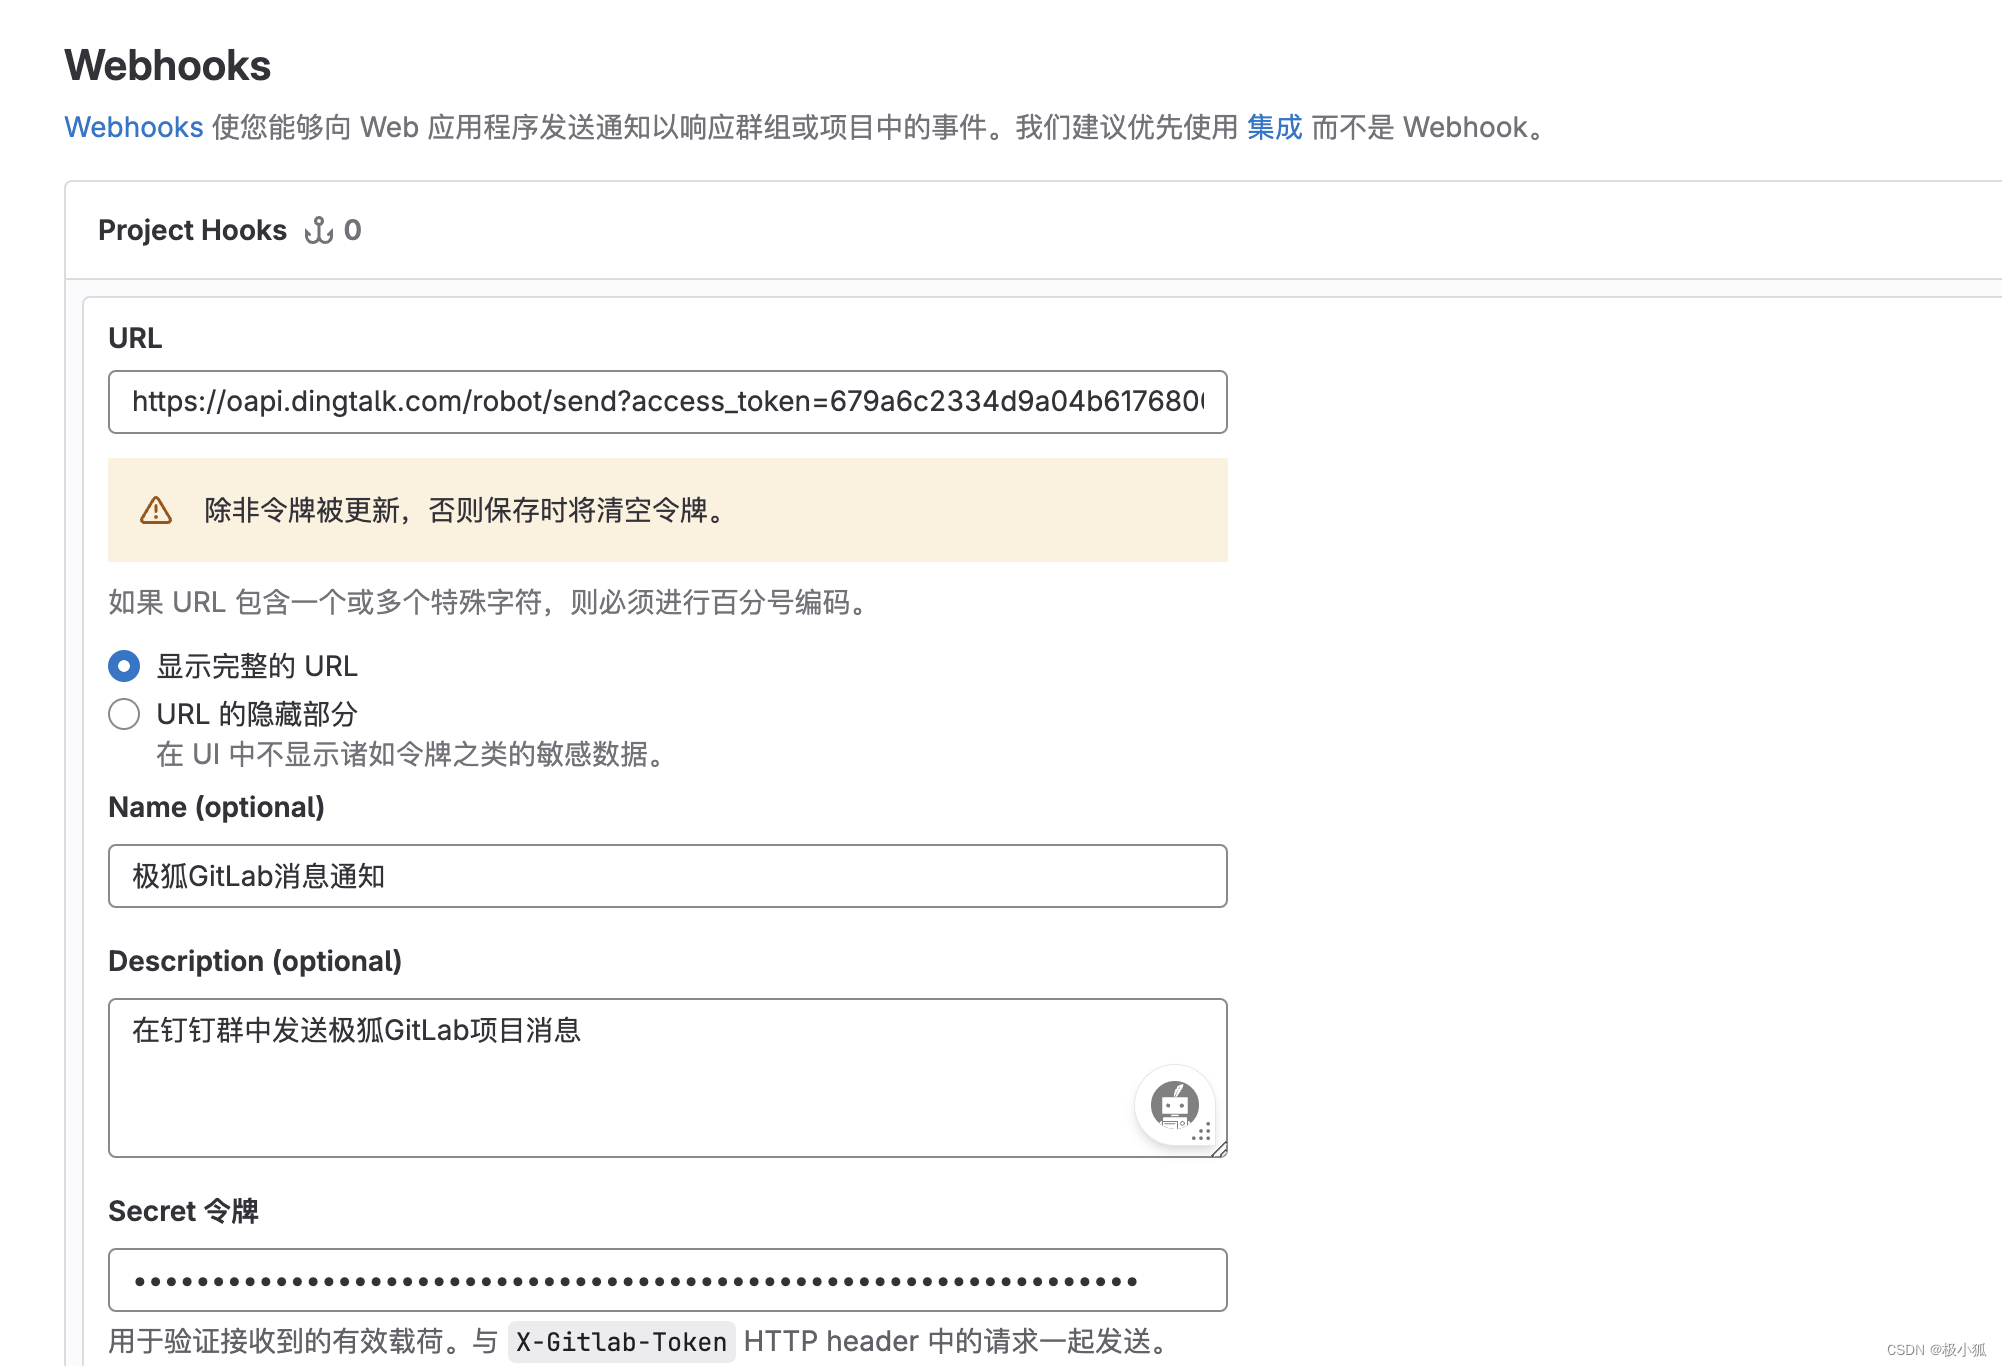This screenshot has width=2002, height=1366.
Task: Focus the Name (optional) input field
Action: click(x=667, y=876)
